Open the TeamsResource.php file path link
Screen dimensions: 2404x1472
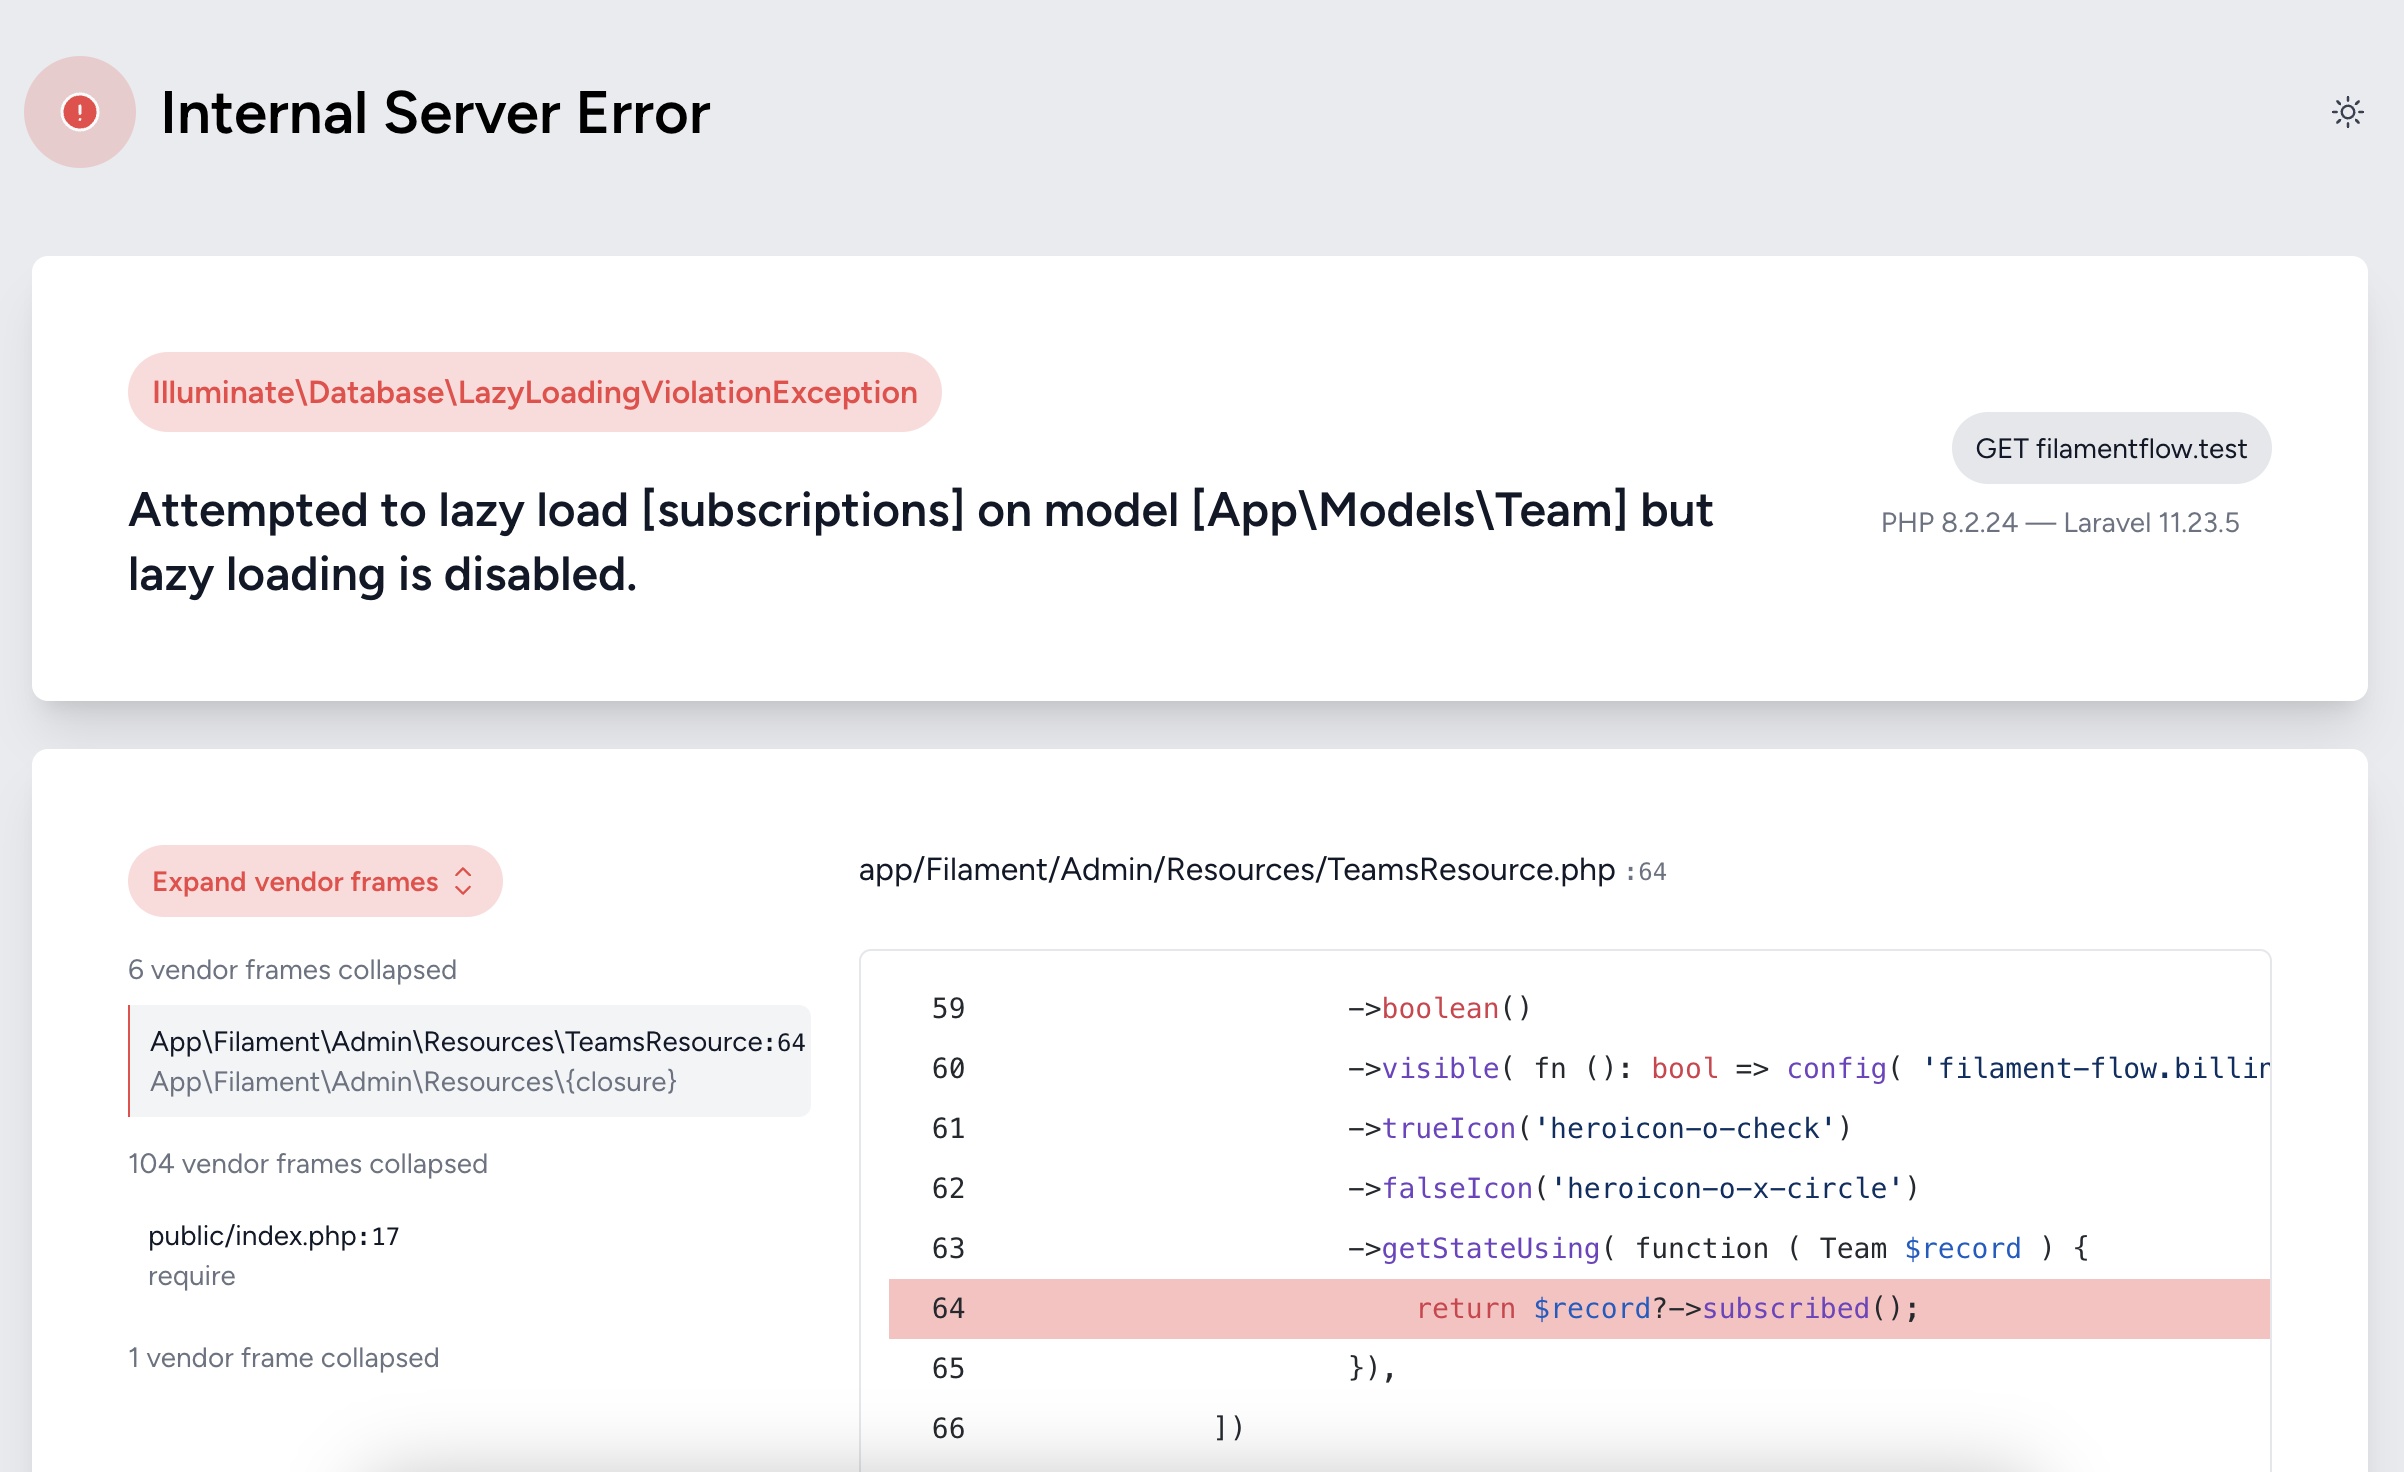[1236, 870]
